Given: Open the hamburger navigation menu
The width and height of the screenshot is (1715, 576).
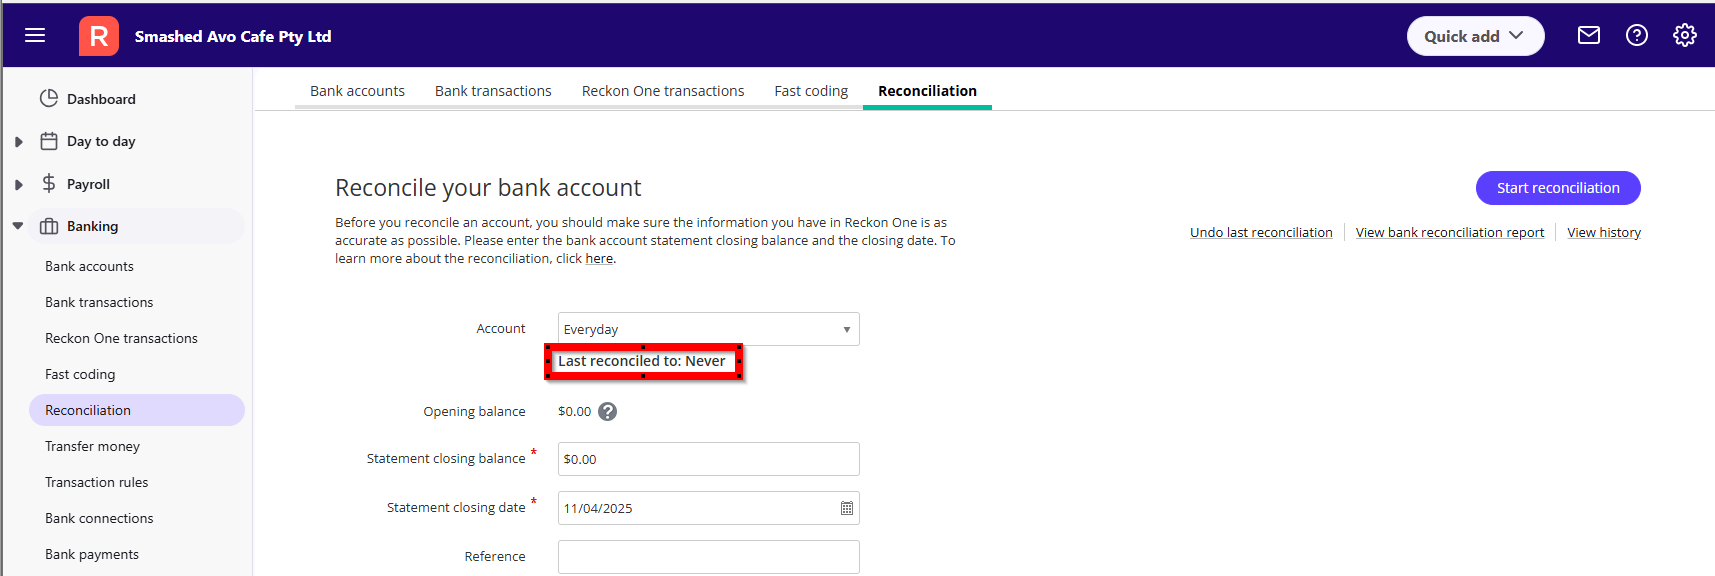Looking at the screenshot, I should pyautogui.click(x=35, y=36).
